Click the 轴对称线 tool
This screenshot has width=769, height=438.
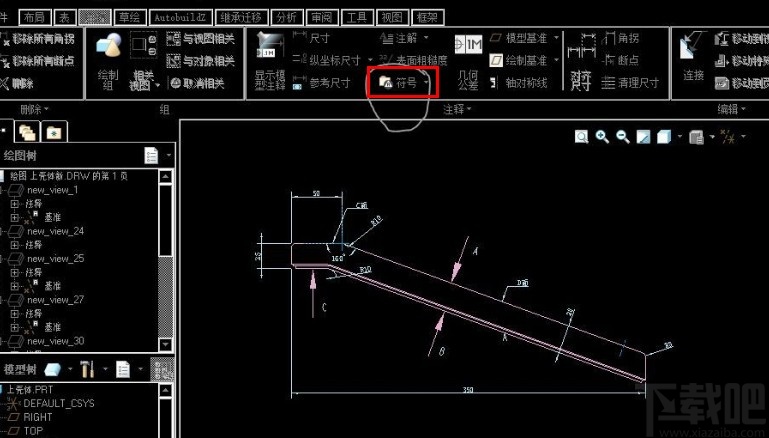coord(518,83)
